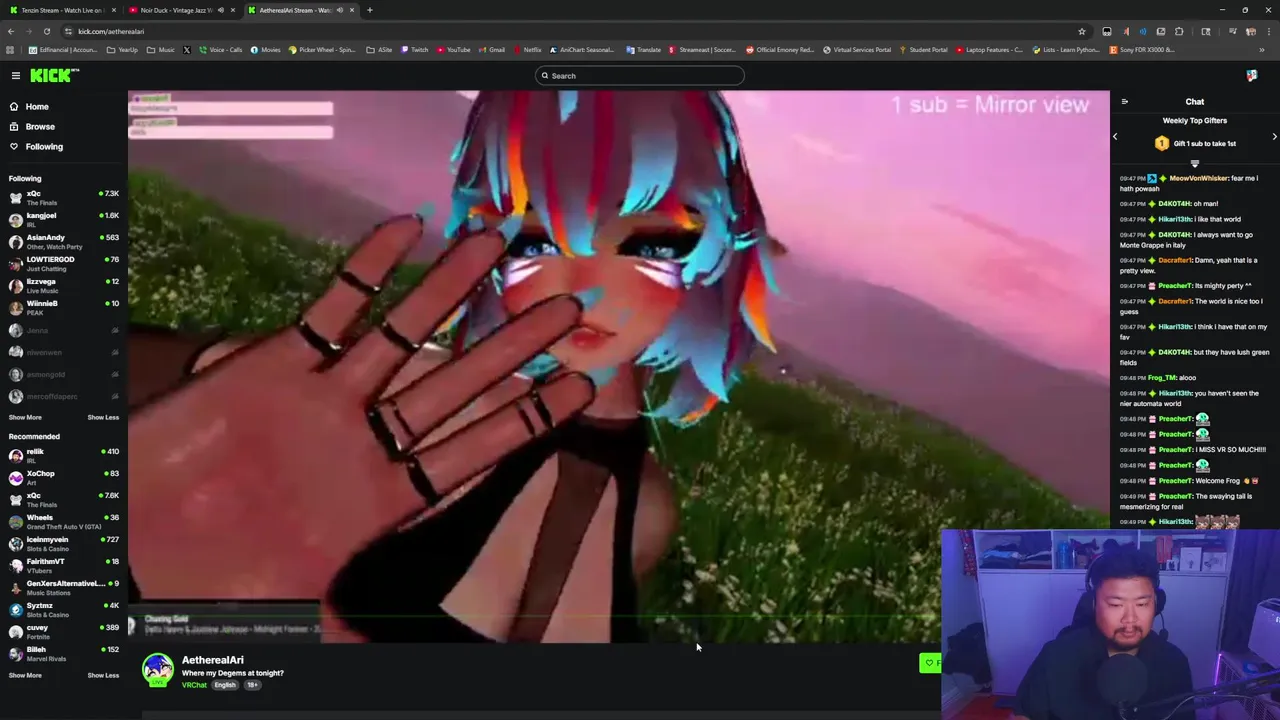Click Show More under Recommended
1280x720 pixels.
pyautogui.click(x=25, y=675)
